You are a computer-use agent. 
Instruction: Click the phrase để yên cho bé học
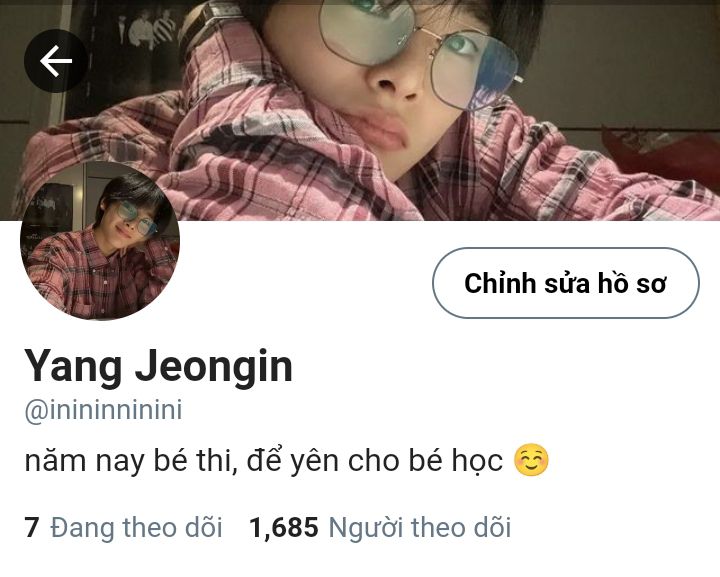tap(375, 461)
